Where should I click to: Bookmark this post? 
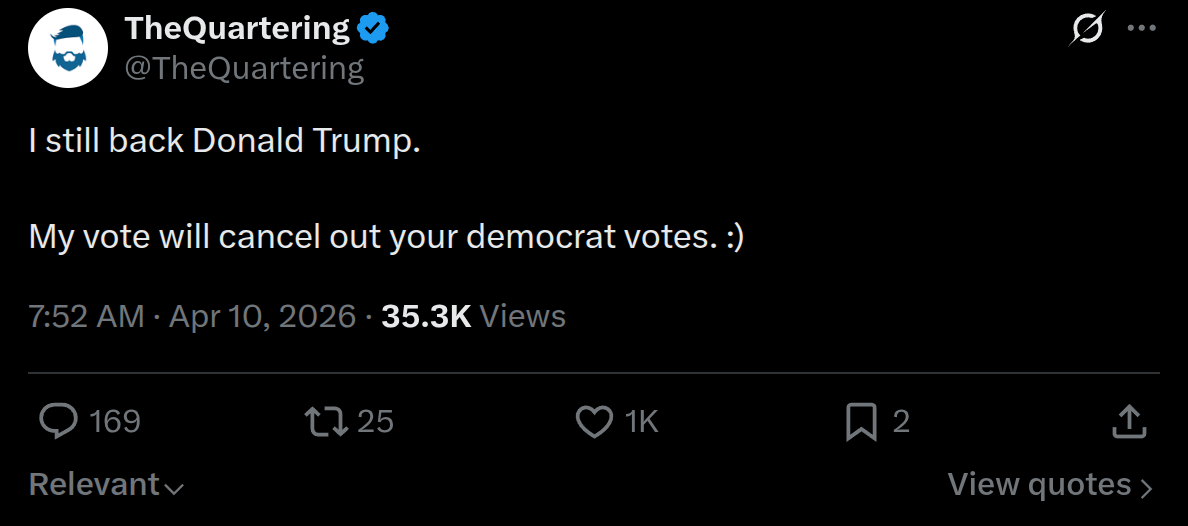[x=861, y=422]
